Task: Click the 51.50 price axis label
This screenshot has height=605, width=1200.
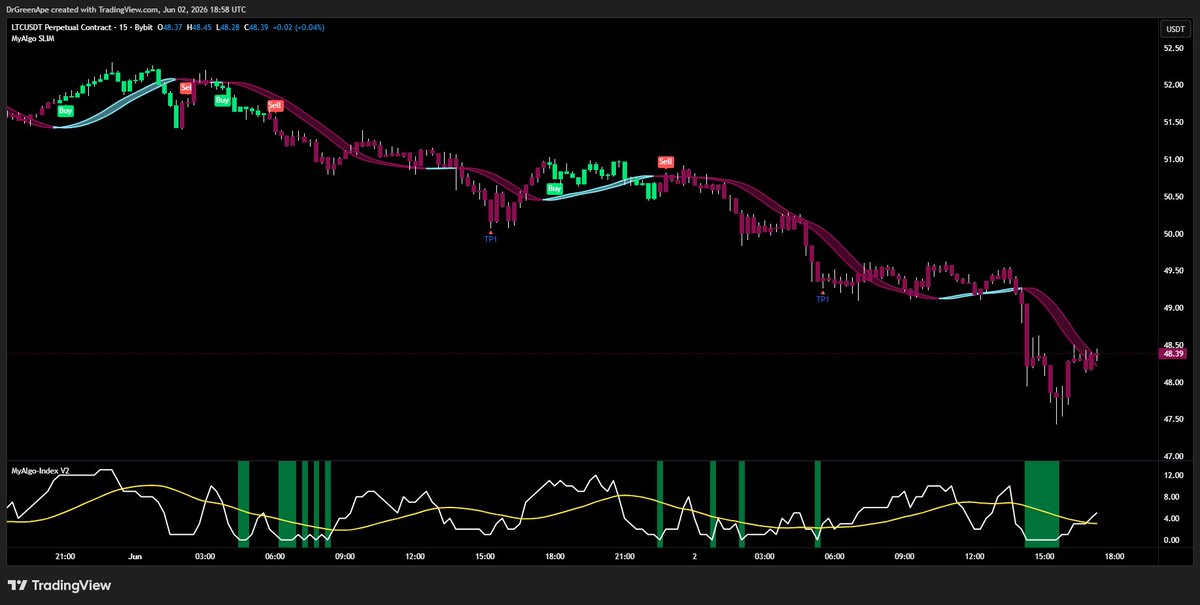Action: pyautogui.click(x=1174, y=122)
